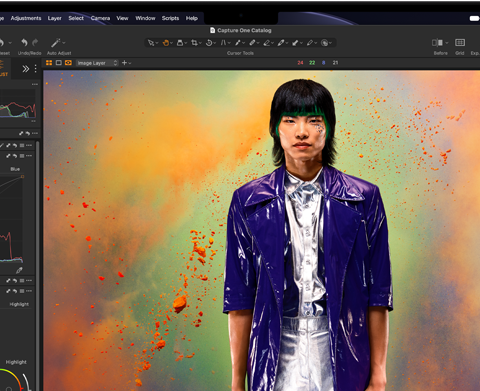Open the Before view options arrow
Image resolution: width=480 pixels, height=391 pixels.
pyautogui.click(x=447, y=43)
